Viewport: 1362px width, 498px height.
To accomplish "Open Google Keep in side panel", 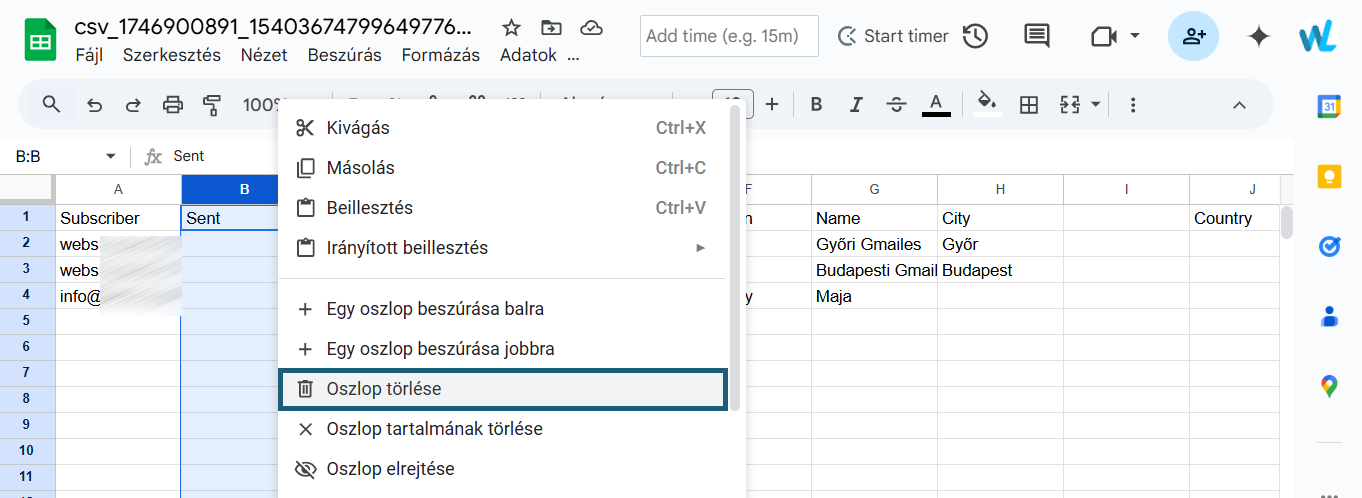I will (x=1328, y=177).
